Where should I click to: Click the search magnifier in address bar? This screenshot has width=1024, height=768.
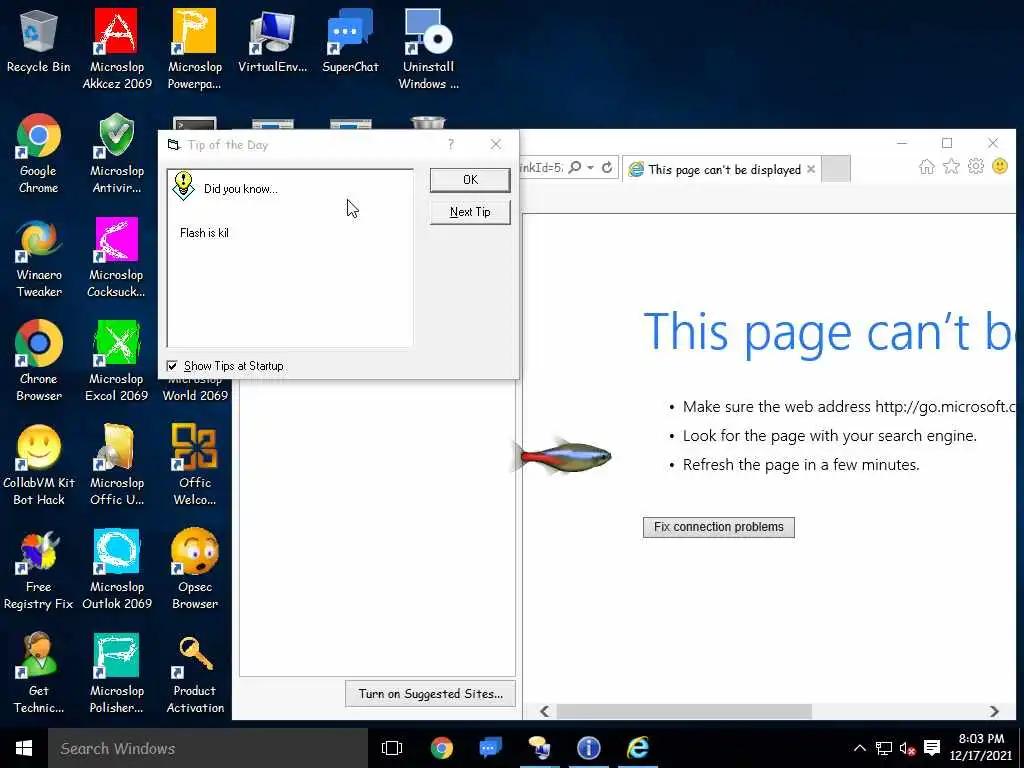tap(575, 168)
